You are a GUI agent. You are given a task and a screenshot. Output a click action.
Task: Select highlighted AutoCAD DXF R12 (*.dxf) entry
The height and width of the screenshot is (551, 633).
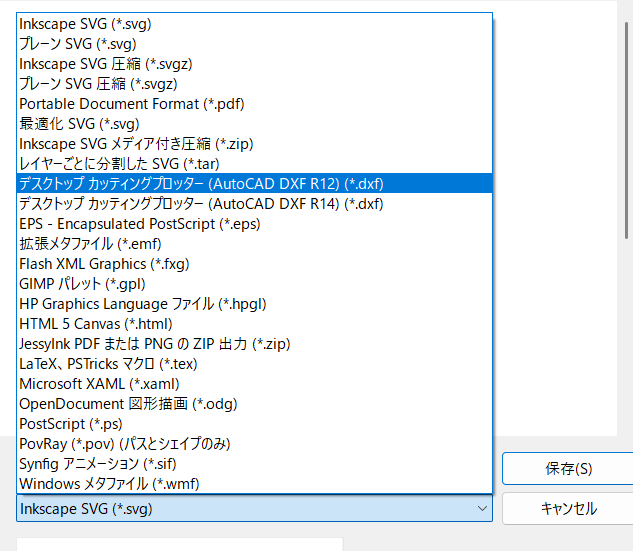tap(254, 184)
